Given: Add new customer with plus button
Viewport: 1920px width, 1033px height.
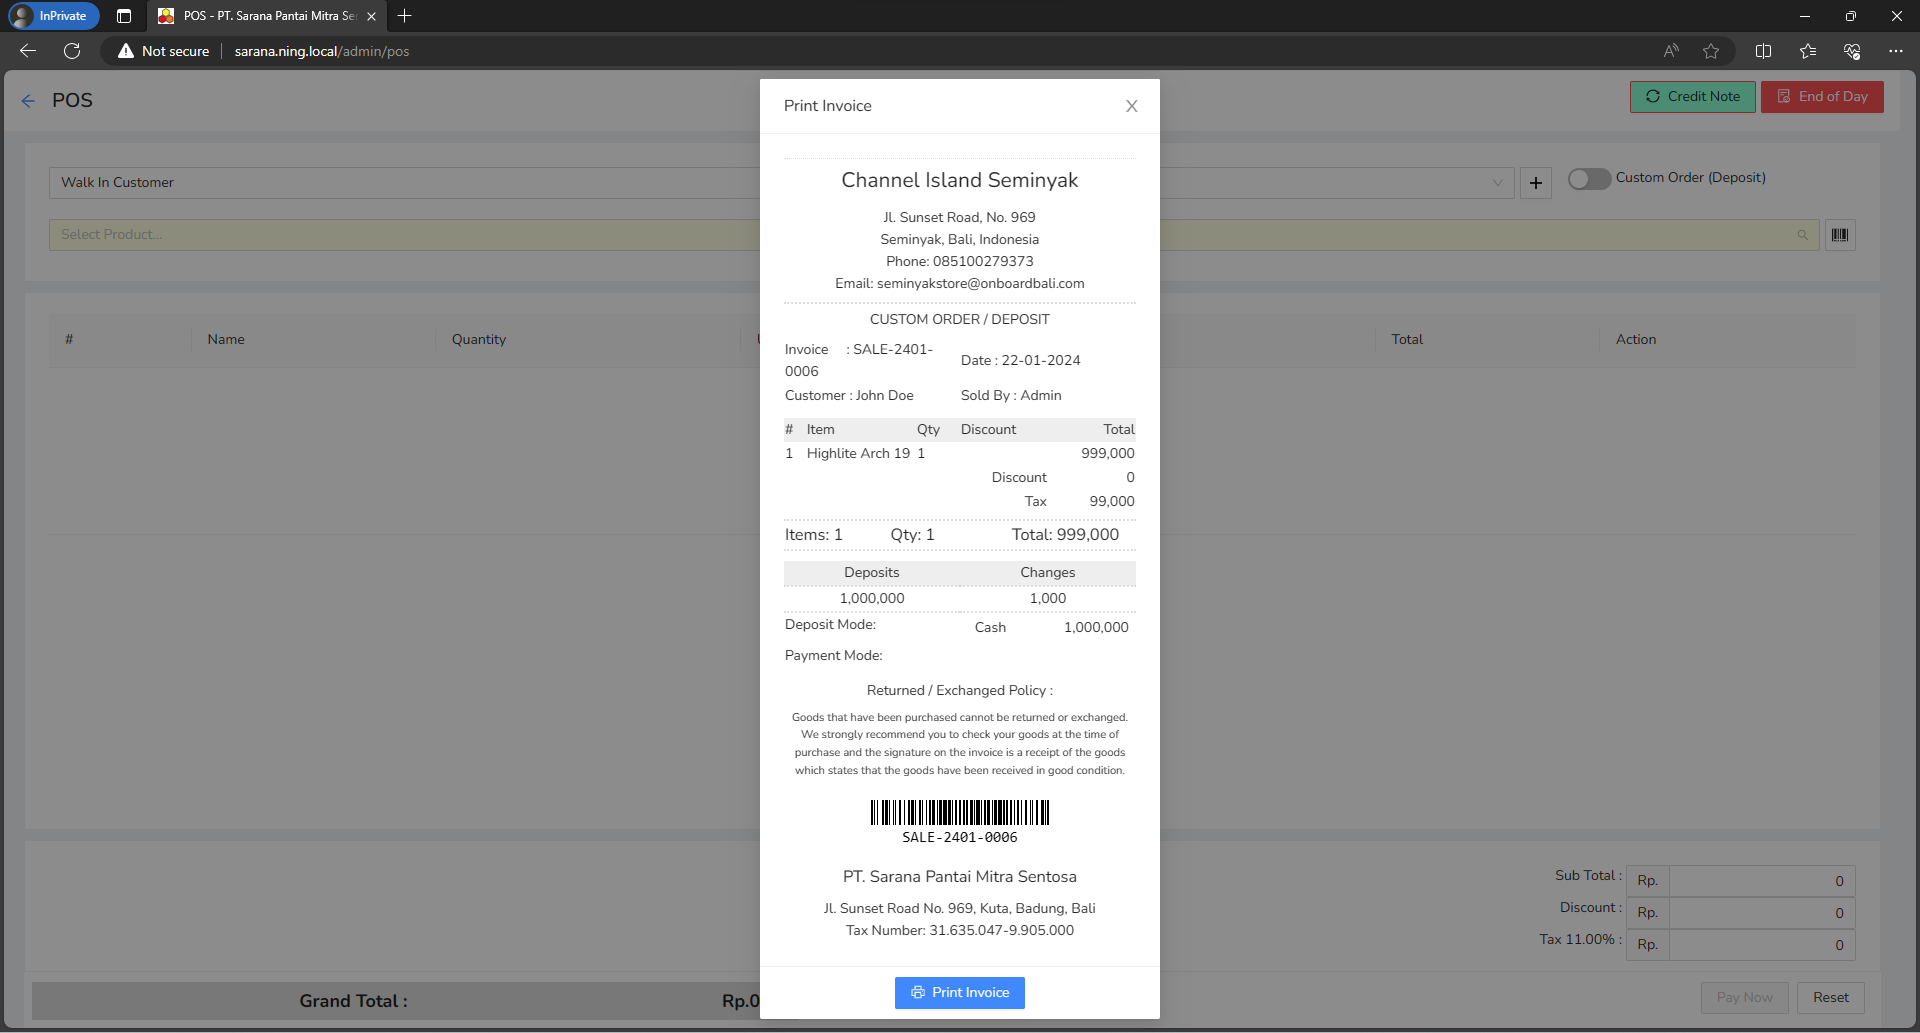Looking at the screenshot, I should [x=1536, y=183].
